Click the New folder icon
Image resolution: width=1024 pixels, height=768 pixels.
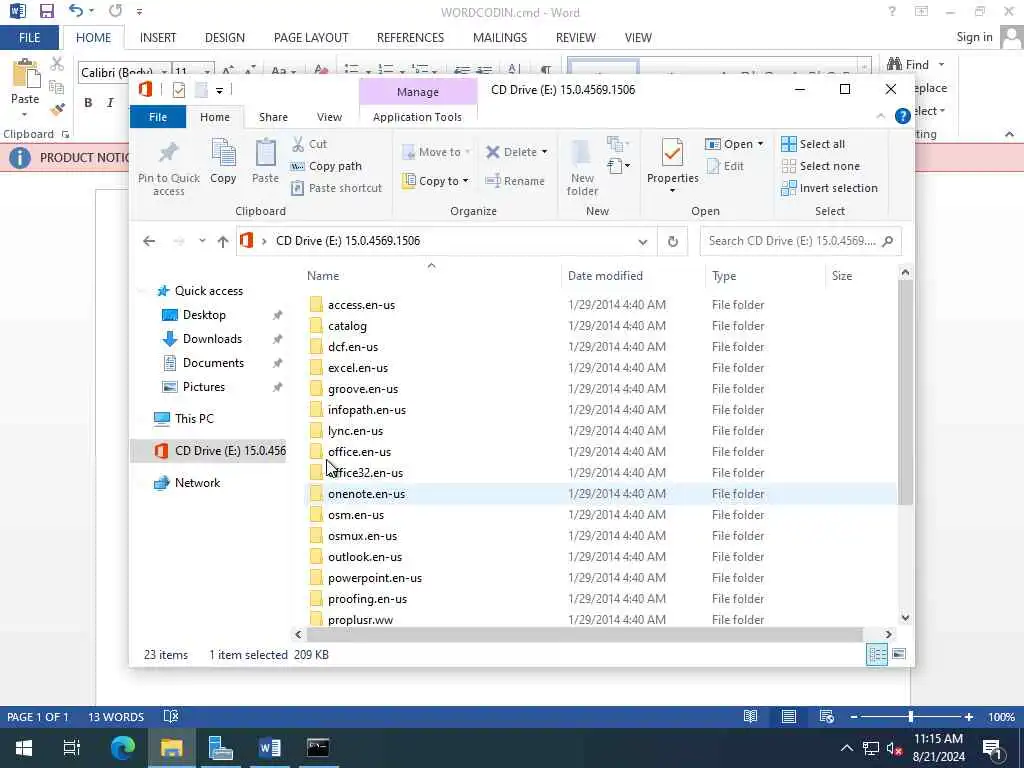581,154
